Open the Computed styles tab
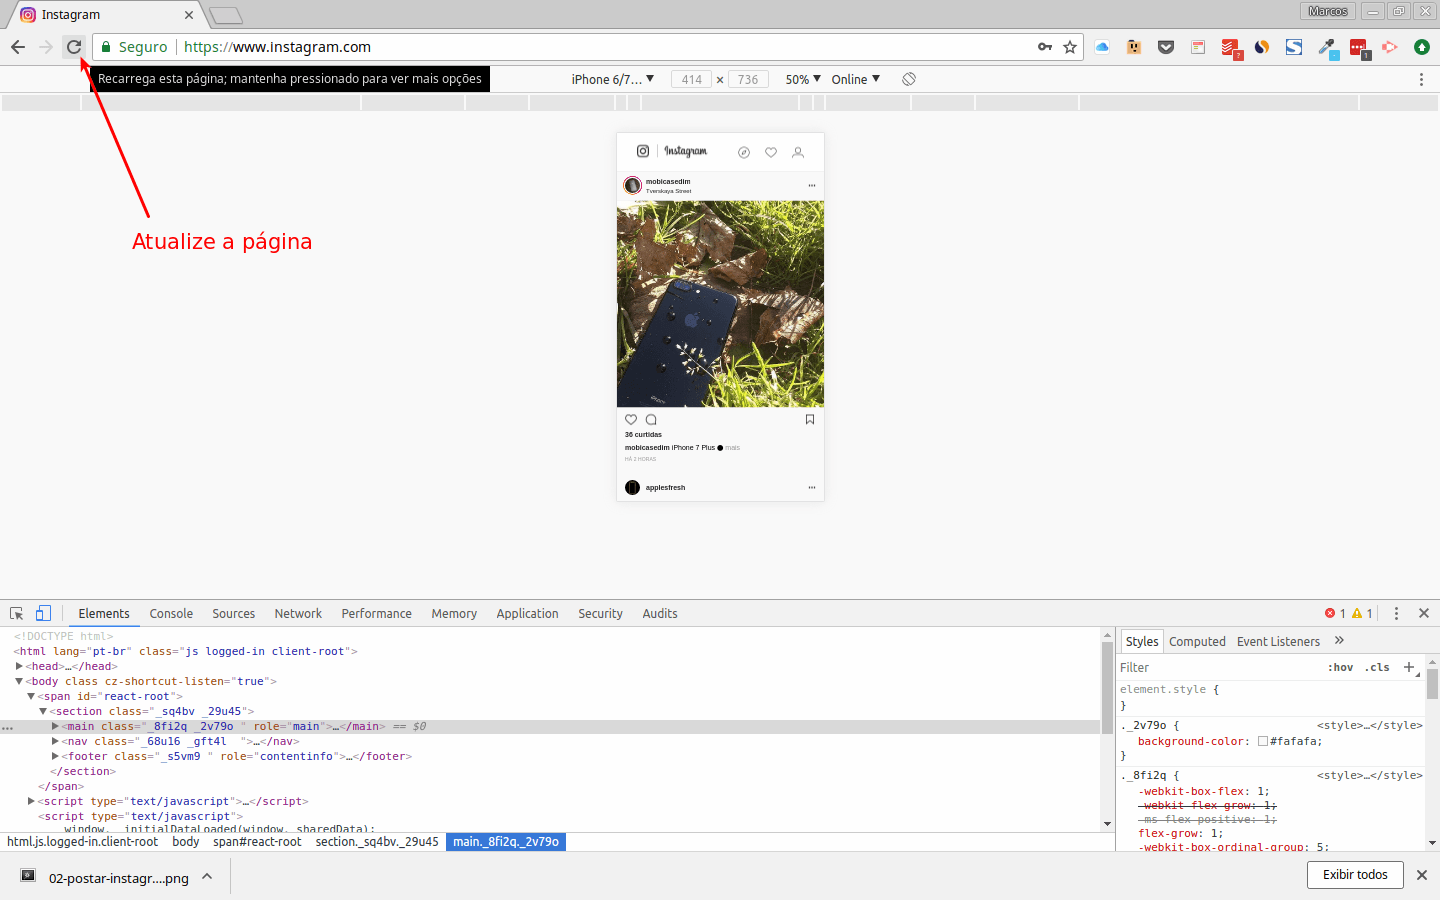1440x900 pixels. point(1197,641)
